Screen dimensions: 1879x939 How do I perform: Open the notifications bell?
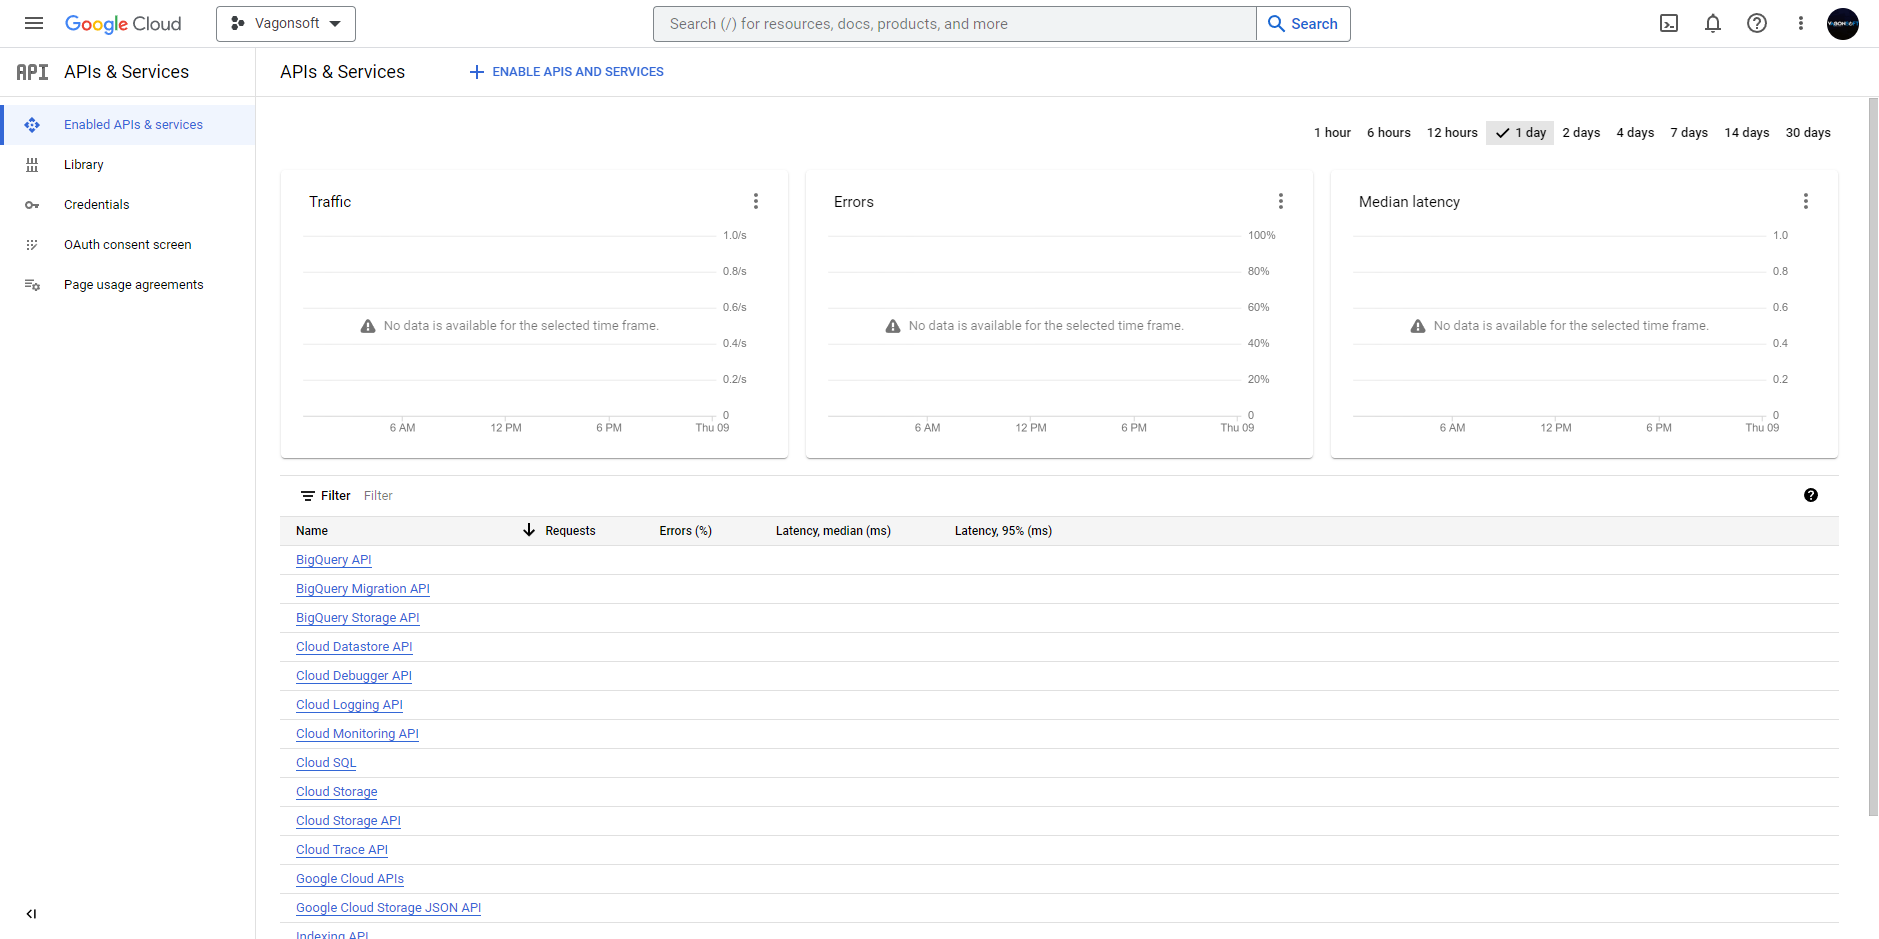pos(1713,23)
